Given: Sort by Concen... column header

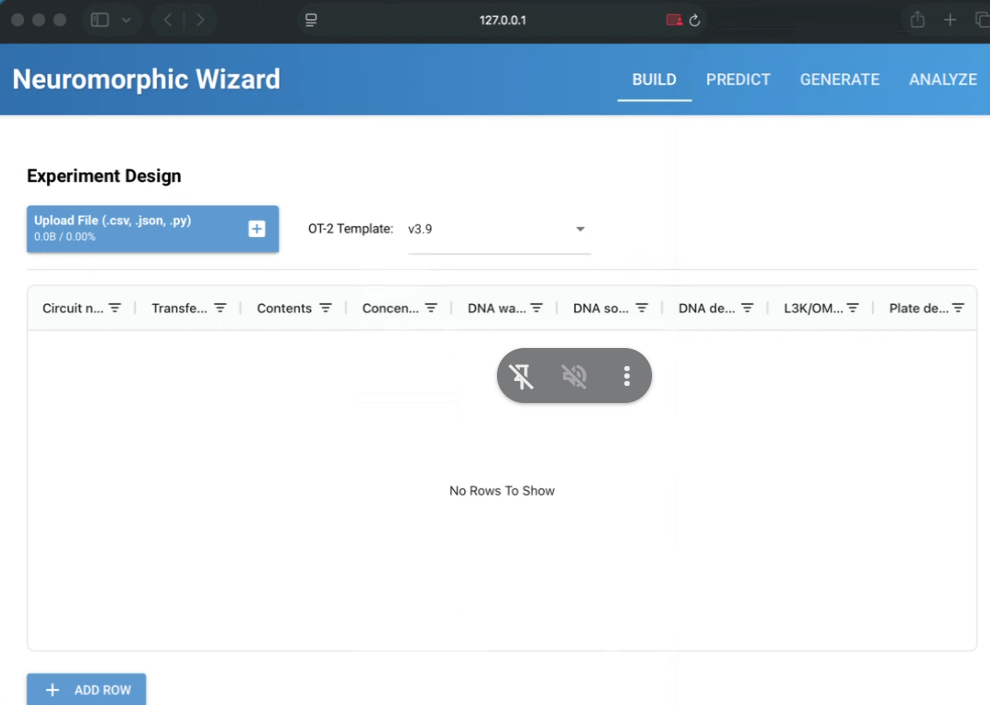Looking at the screenshot, I should tap(390, 308).
